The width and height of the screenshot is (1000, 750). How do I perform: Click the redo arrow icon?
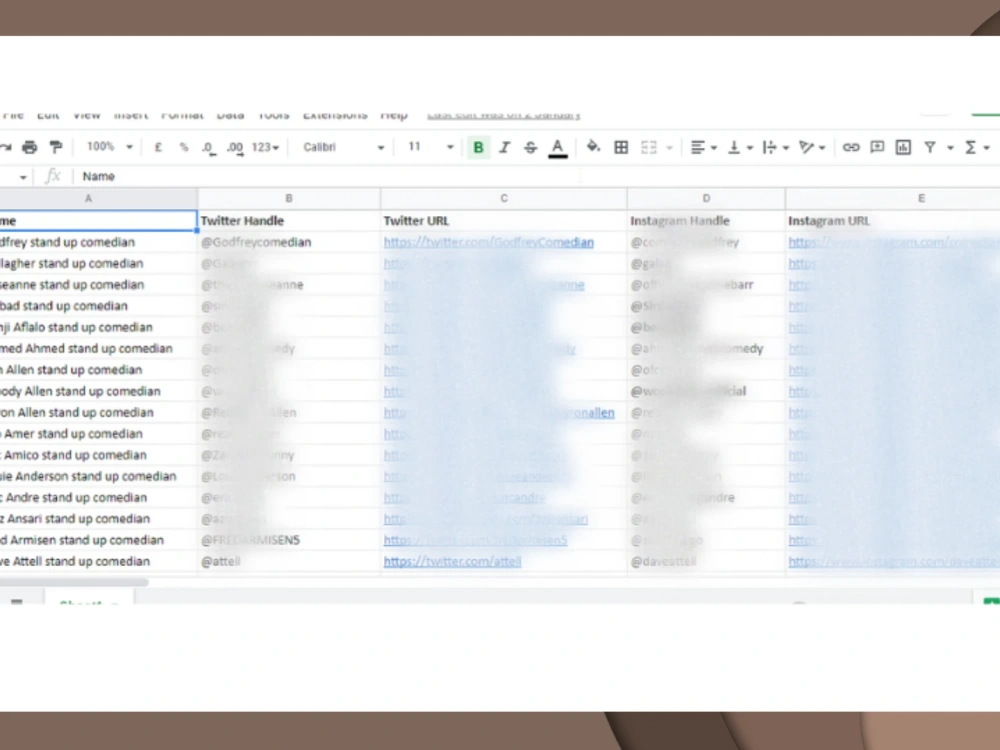(6, 147)
